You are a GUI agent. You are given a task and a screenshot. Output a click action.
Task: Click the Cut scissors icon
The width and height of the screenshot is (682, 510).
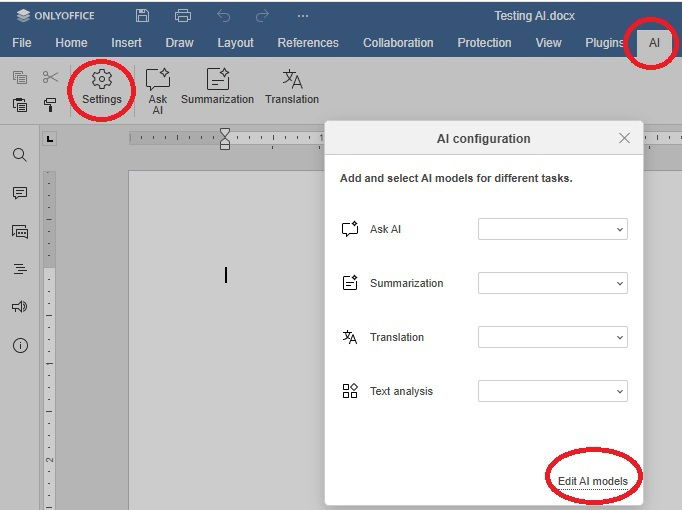[x=50, y=77]
